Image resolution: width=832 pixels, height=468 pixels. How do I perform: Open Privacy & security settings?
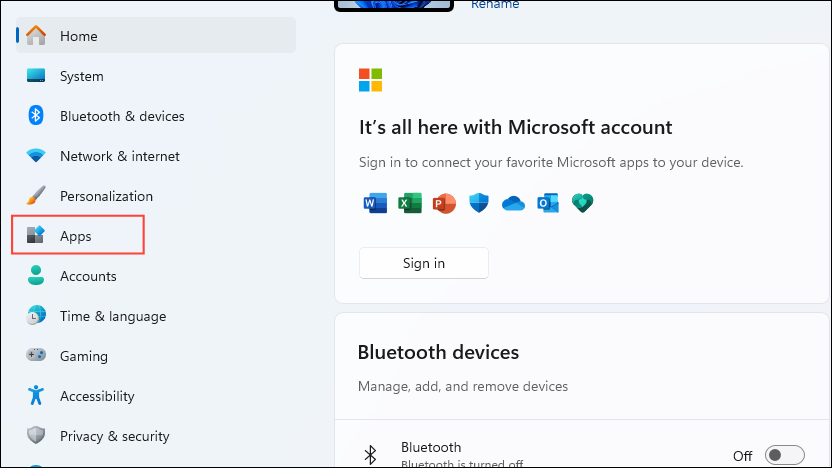coord(156,436)
